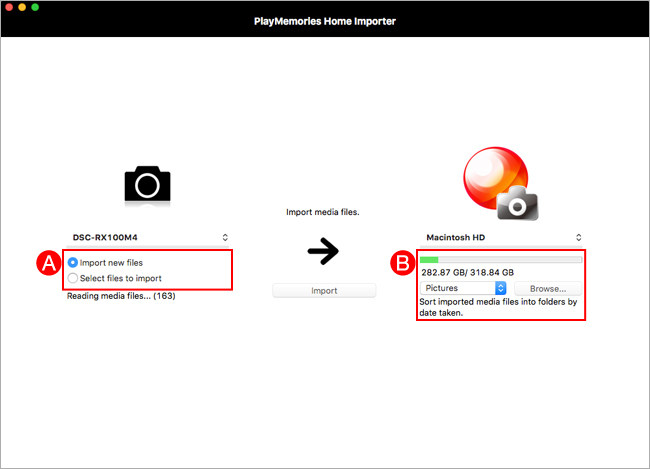Click the PlayMemories Home Importer title text
The width and height of the screenshot is (650, 469).
[325, 20]
